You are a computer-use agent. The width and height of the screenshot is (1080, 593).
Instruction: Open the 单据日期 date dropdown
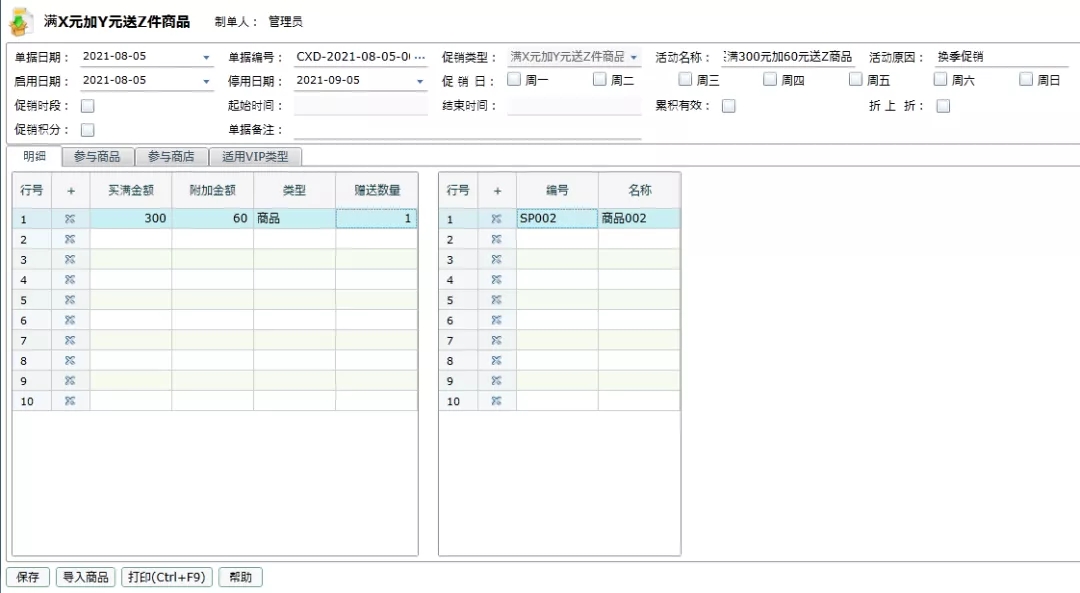pyautogui.click(x=206, y=58)
